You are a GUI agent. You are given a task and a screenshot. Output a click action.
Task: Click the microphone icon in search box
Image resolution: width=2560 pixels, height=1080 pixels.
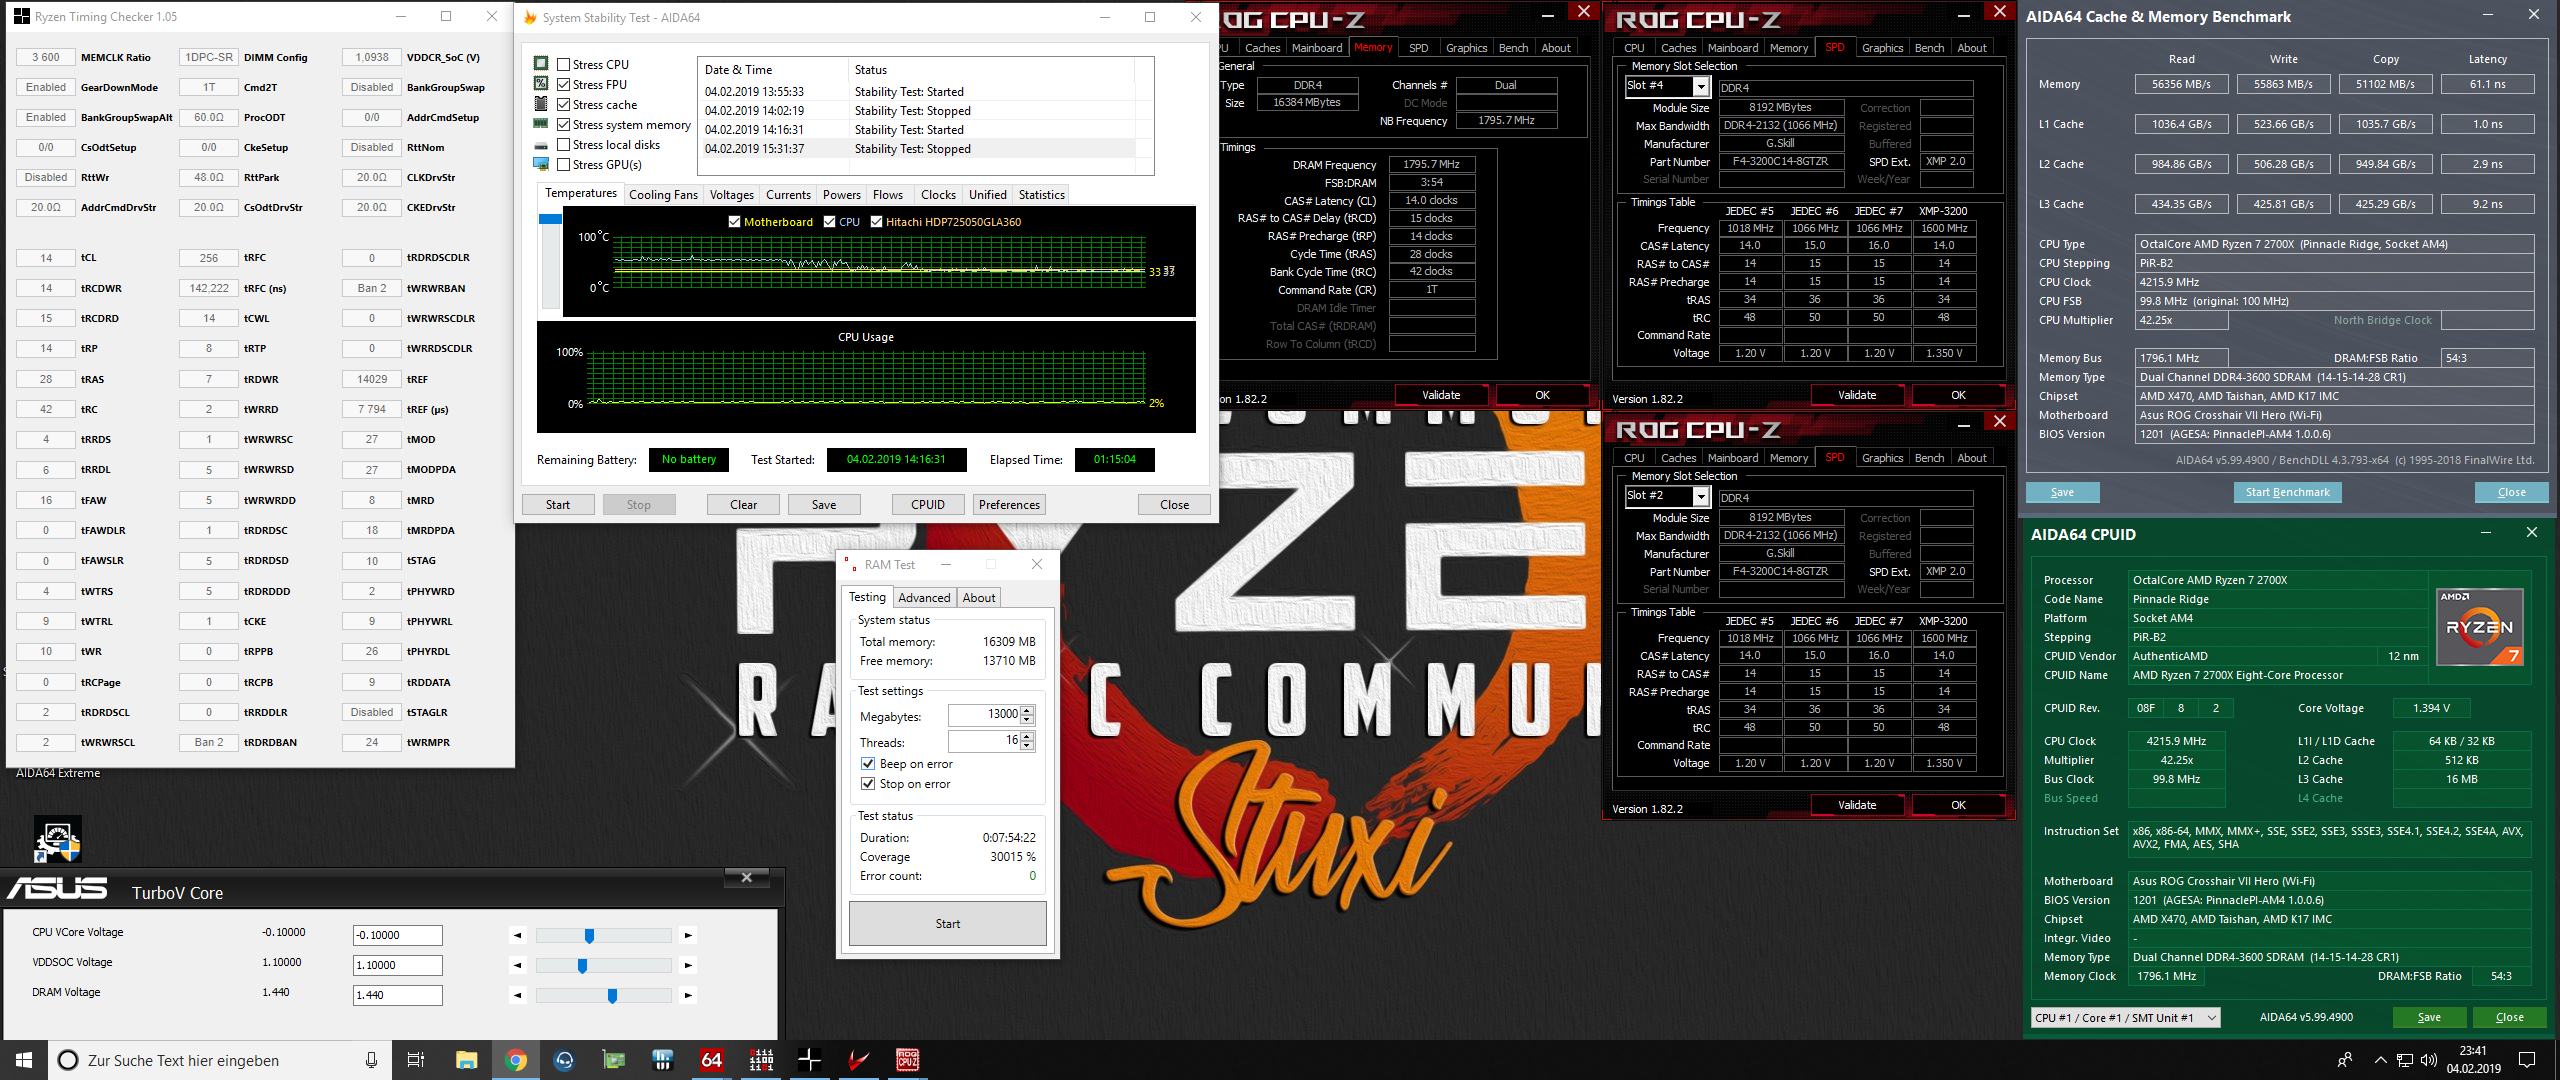point(371,1060)
